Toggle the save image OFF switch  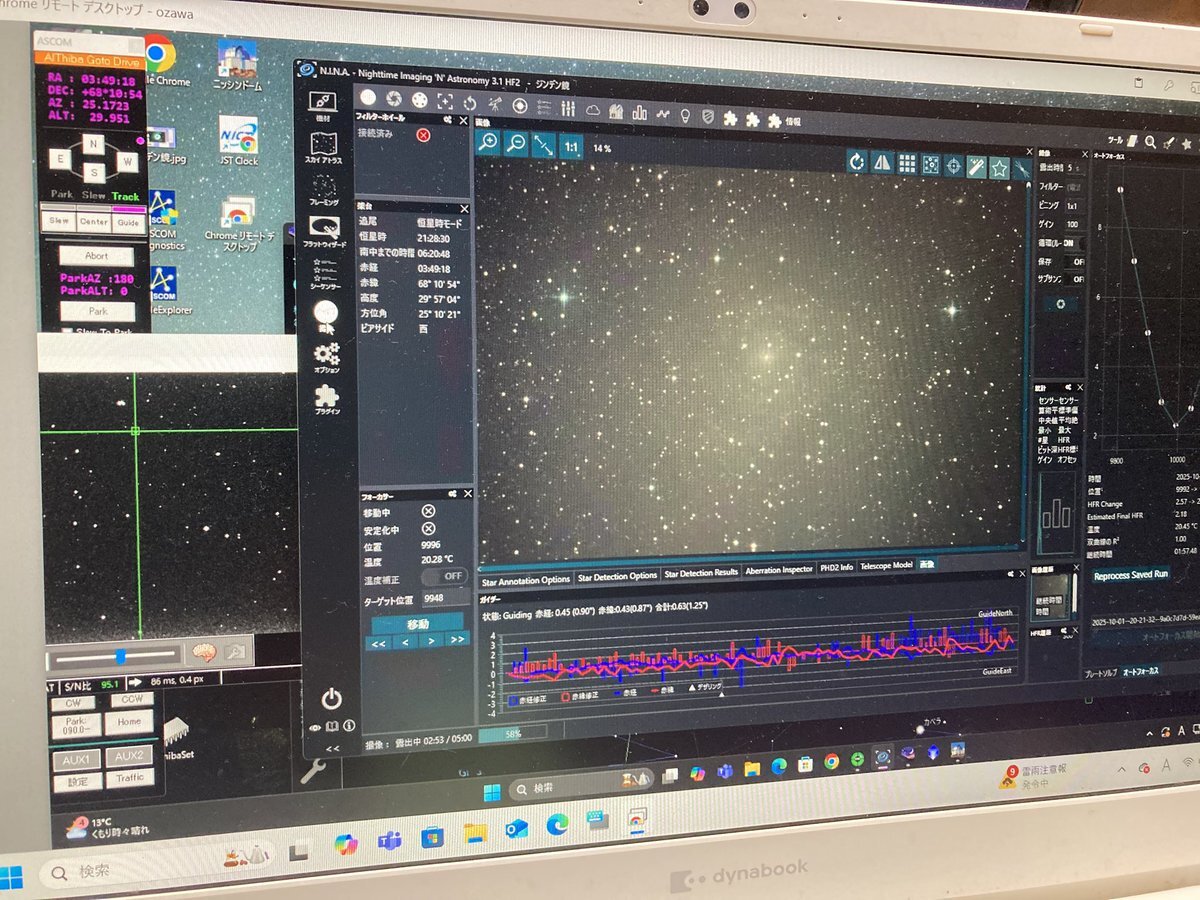[1076, 260]
